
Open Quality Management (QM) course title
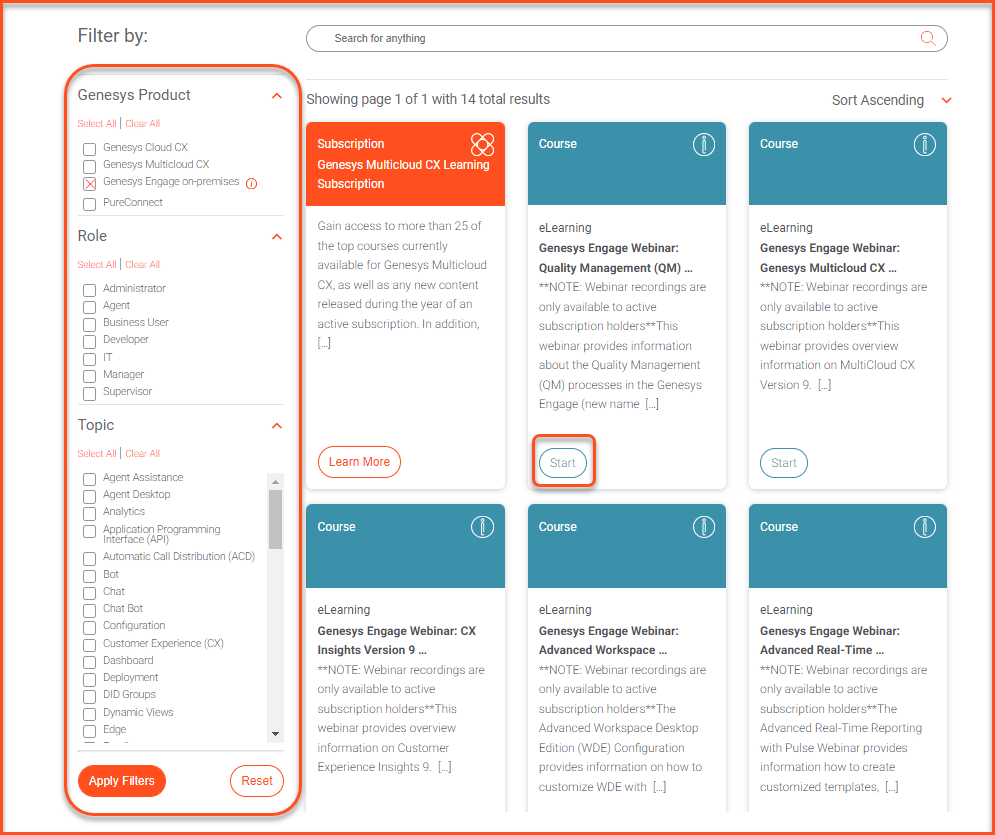coord(616,258)
